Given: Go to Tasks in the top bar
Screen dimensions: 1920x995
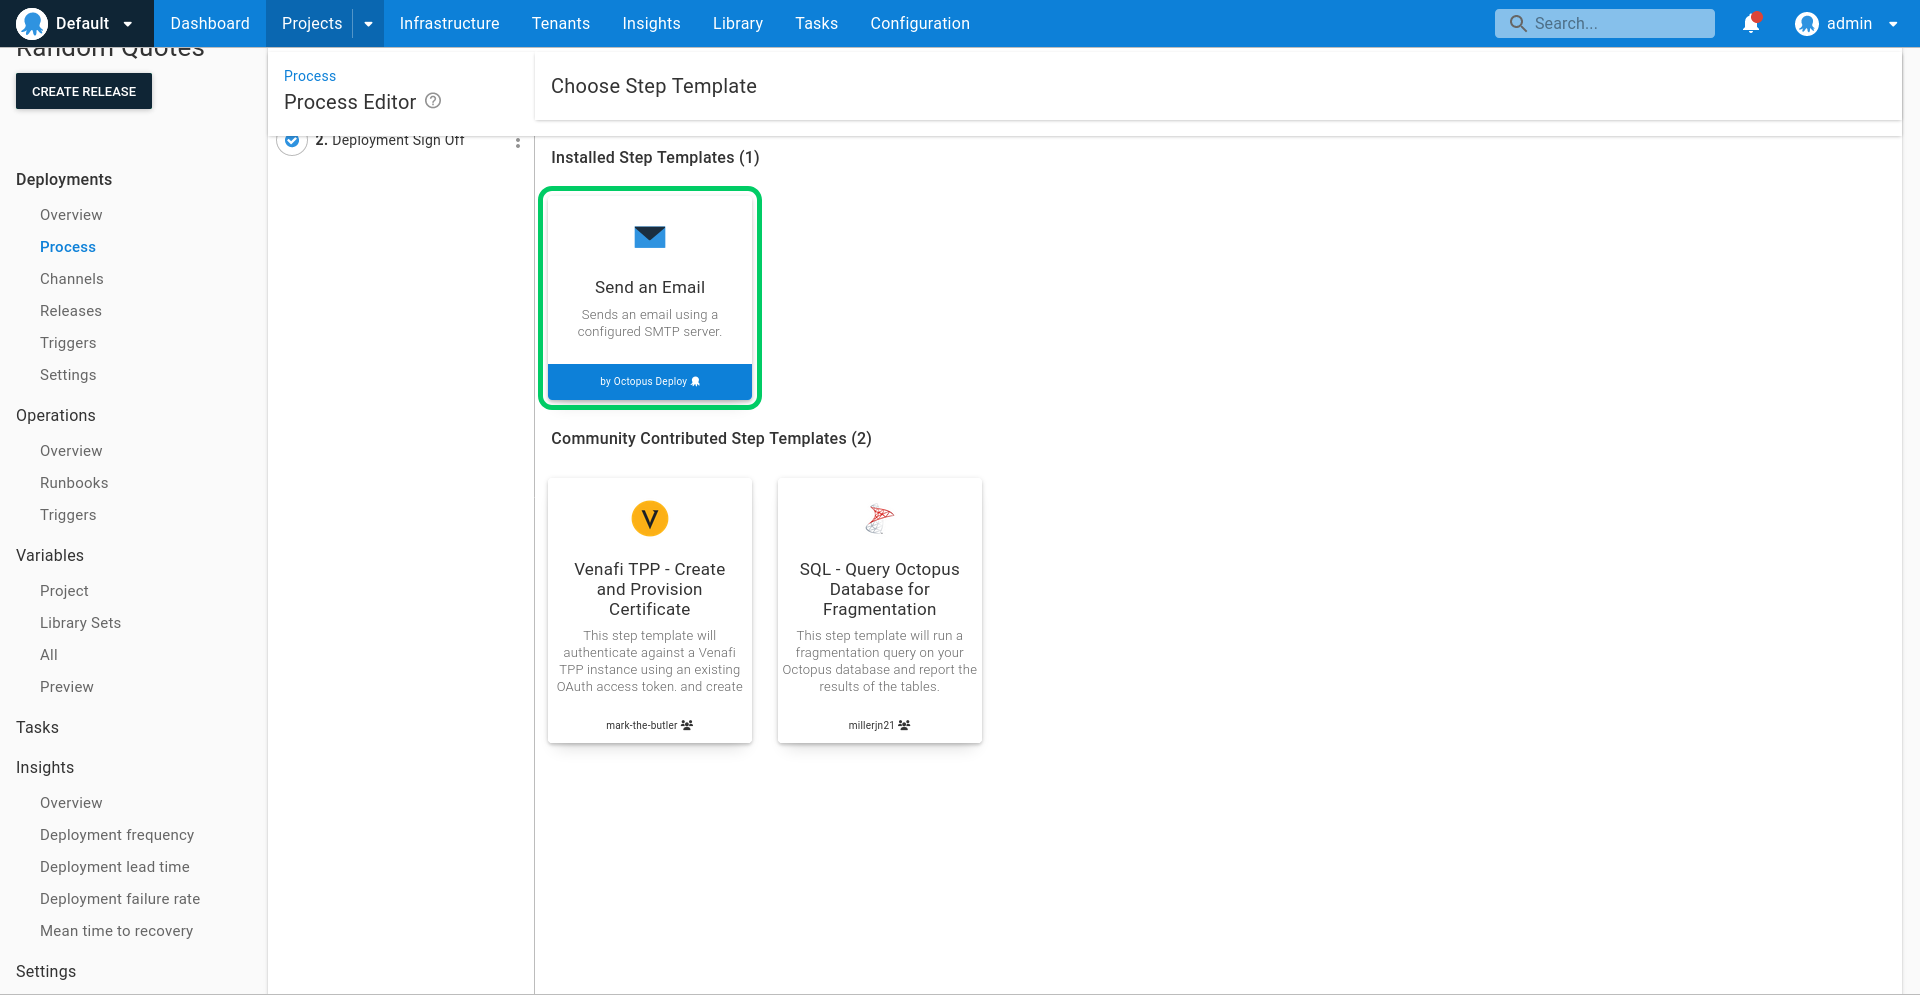Looking at the screenshot, I should (816, 23).
